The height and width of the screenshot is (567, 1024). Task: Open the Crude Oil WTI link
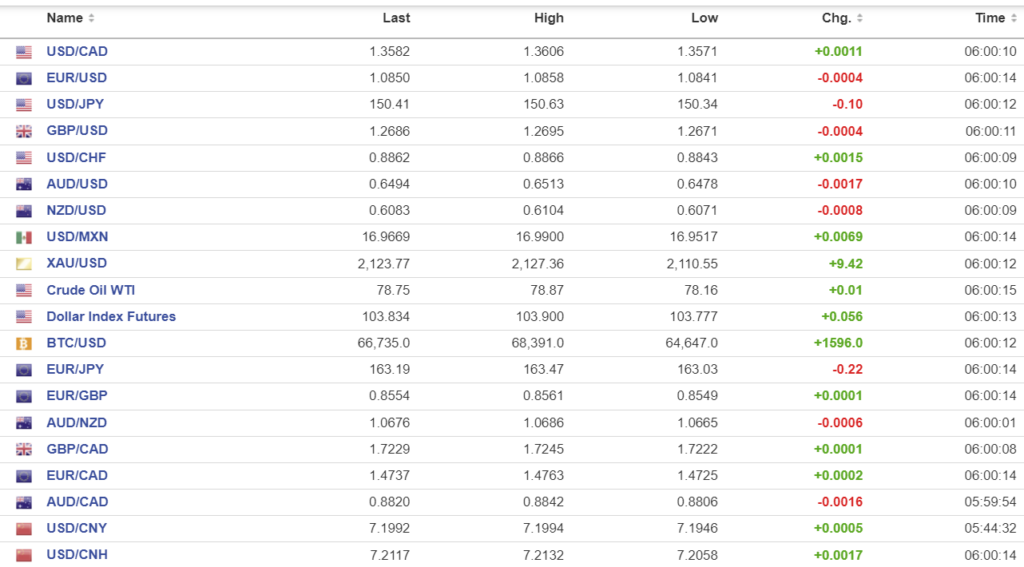coord(91,290)
